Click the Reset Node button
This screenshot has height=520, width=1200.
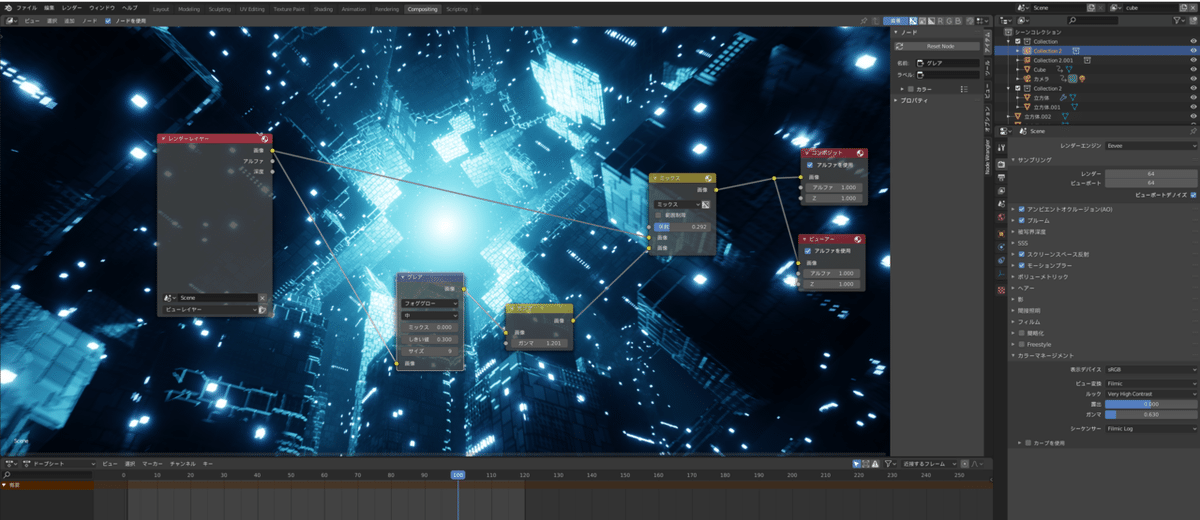pyautogui.click(x=939, y=46)
